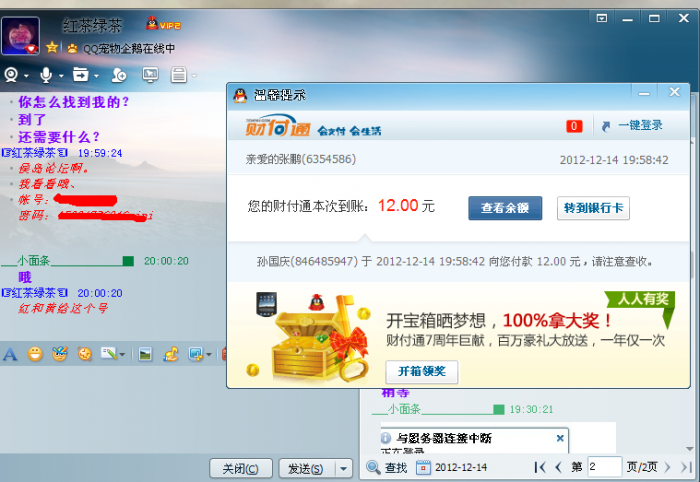Expand the voice call options arrow
The image size is (700, 482).
coord(61,76)
